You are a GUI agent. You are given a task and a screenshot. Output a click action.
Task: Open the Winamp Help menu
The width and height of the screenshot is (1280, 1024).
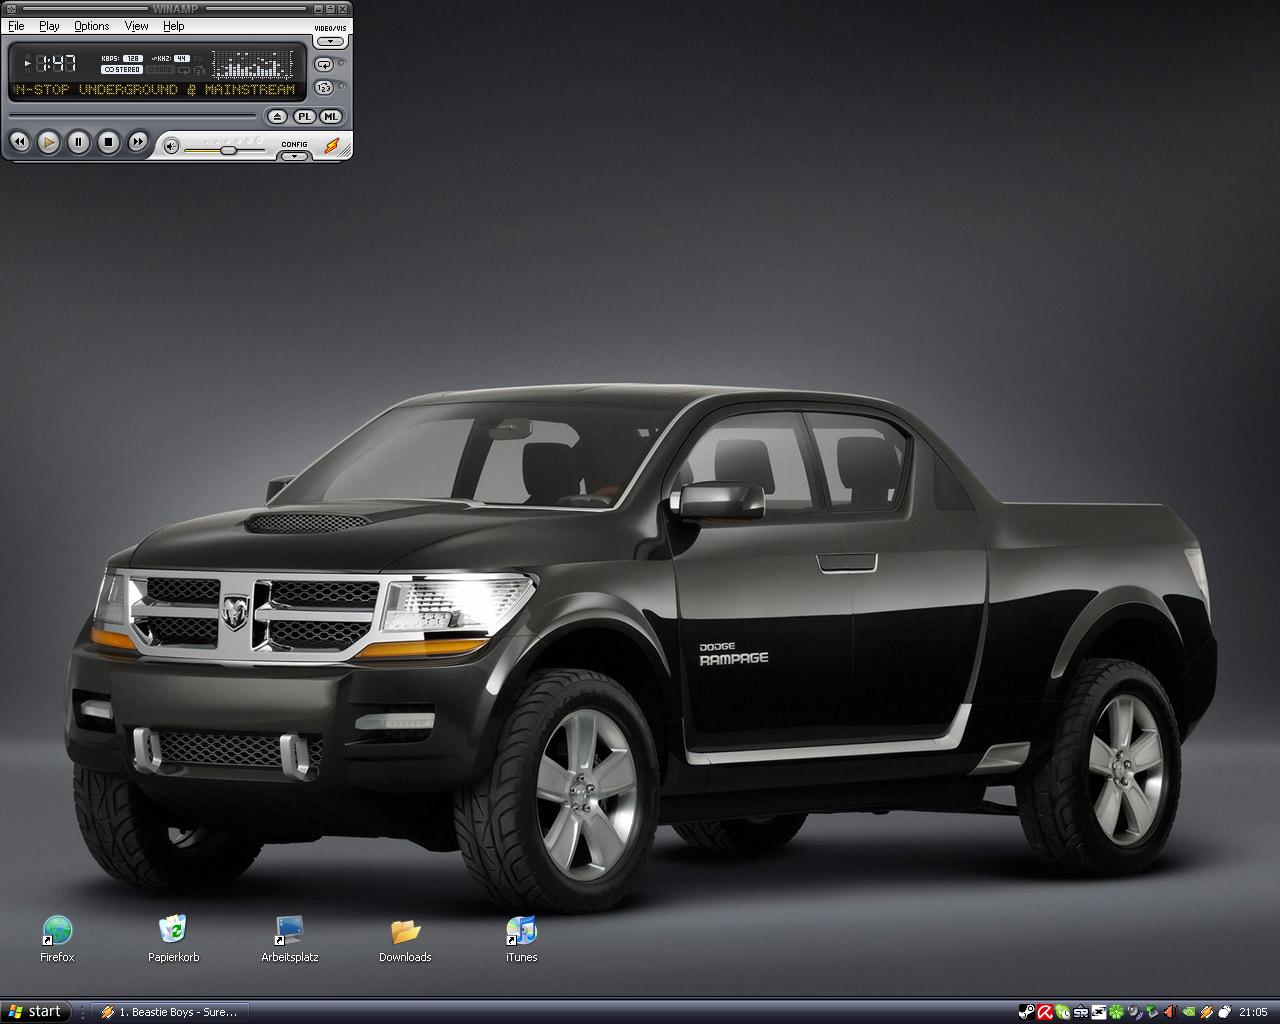[x=174, y=26]
